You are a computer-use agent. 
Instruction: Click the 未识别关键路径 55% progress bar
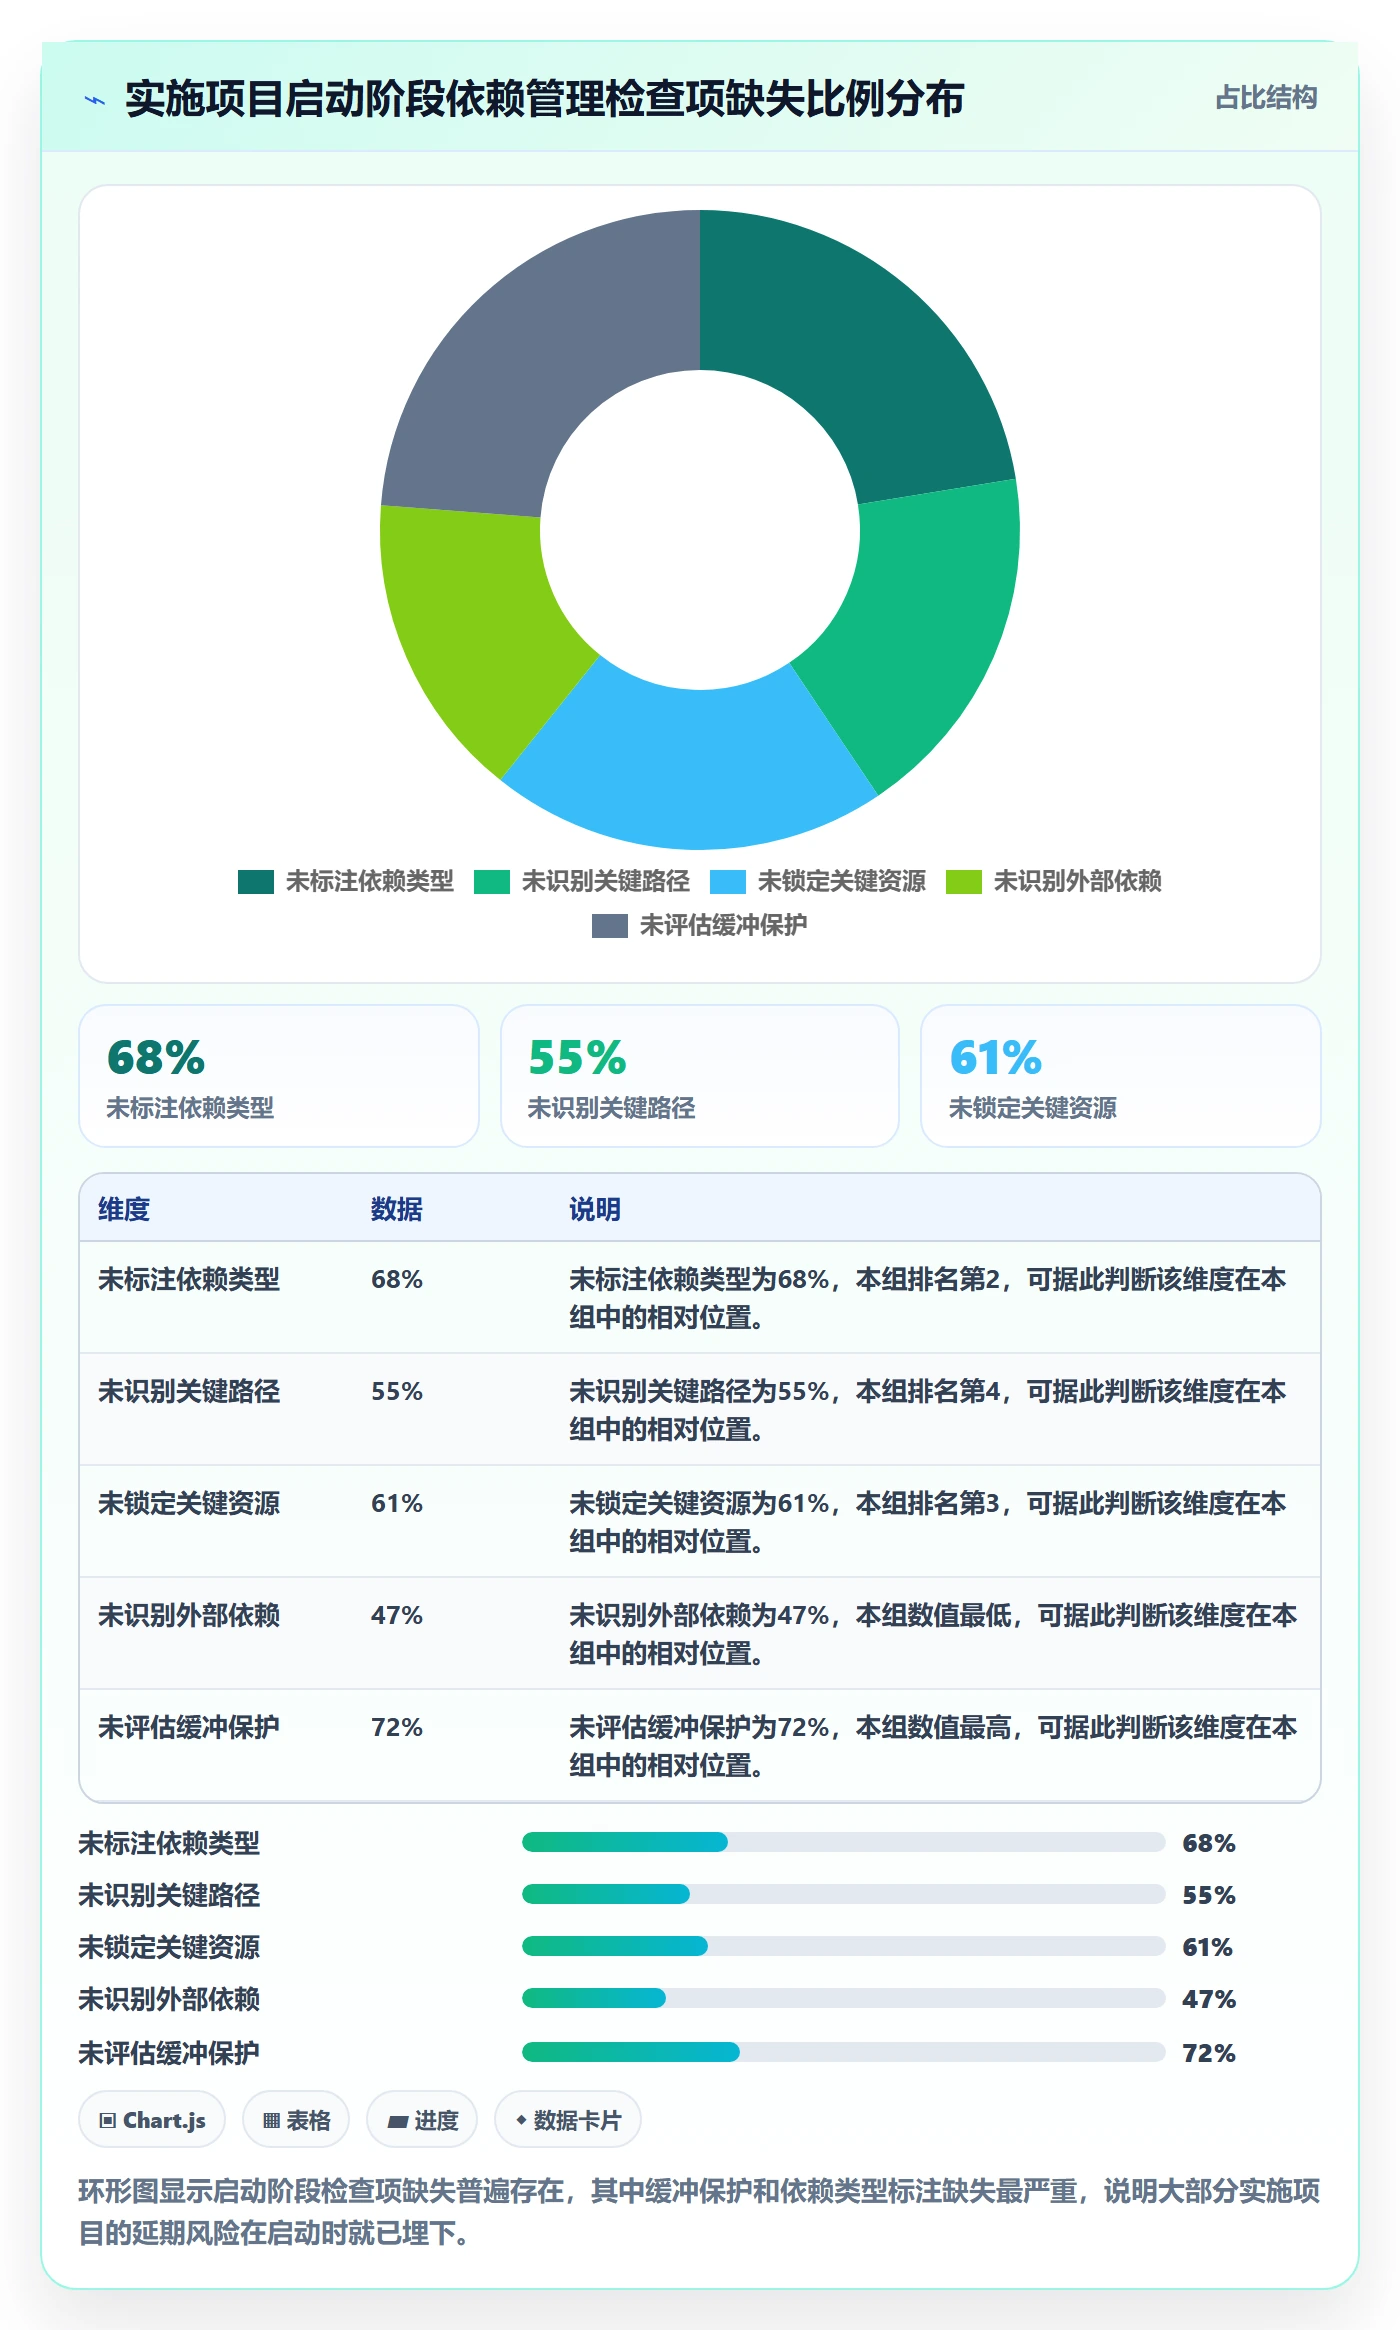point(844,1894)
